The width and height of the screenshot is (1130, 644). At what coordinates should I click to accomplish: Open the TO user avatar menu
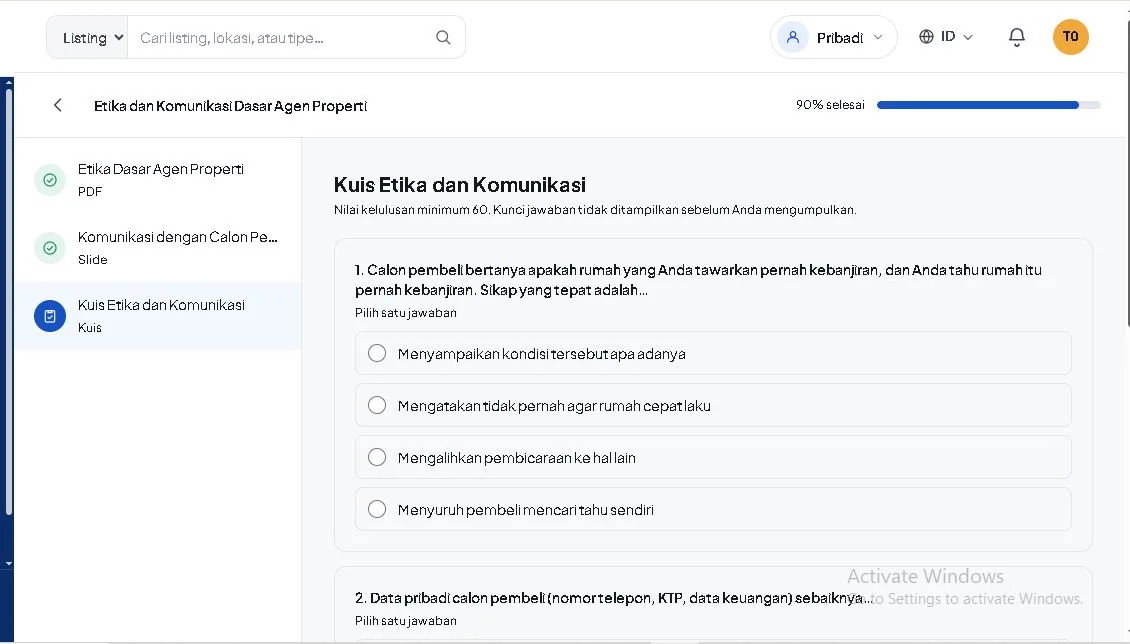[1070, 37]
